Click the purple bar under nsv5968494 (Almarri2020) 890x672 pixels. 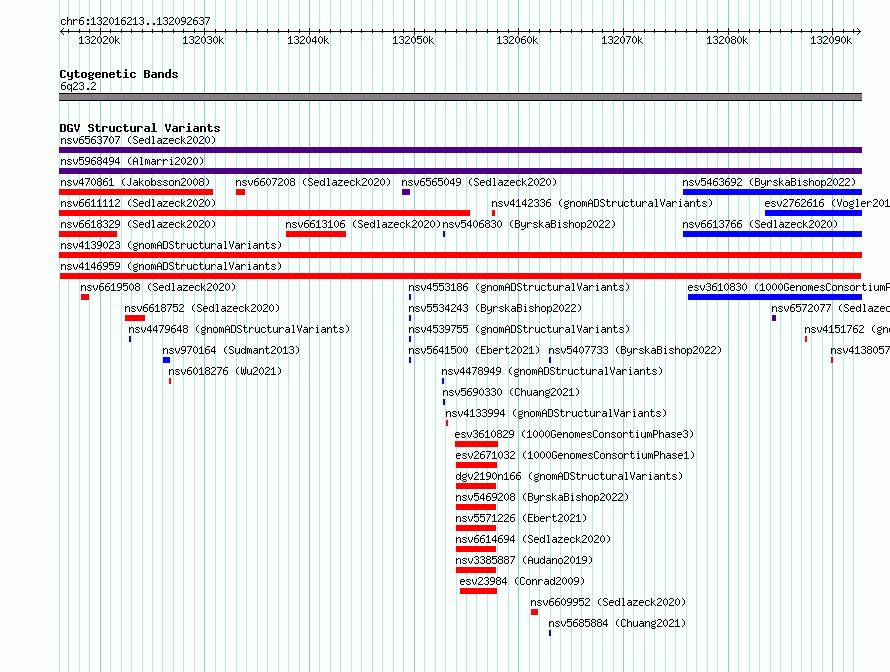[x=460, y=171]
